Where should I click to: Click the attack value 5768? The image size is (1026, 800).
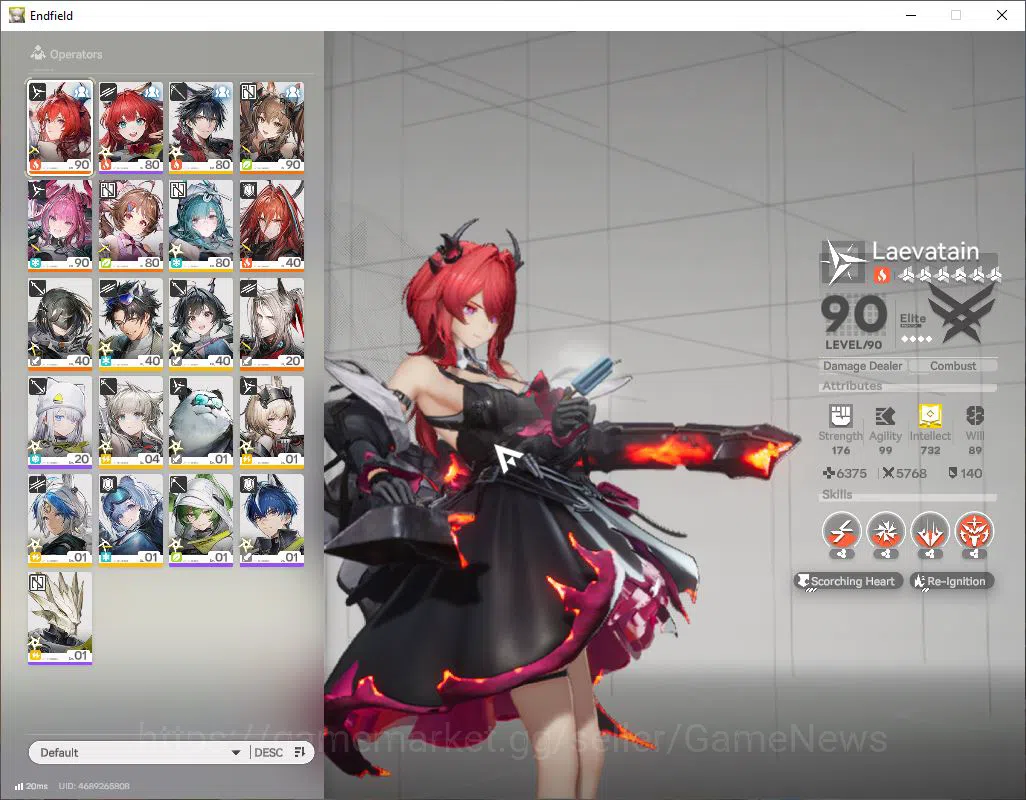[904, 473]
